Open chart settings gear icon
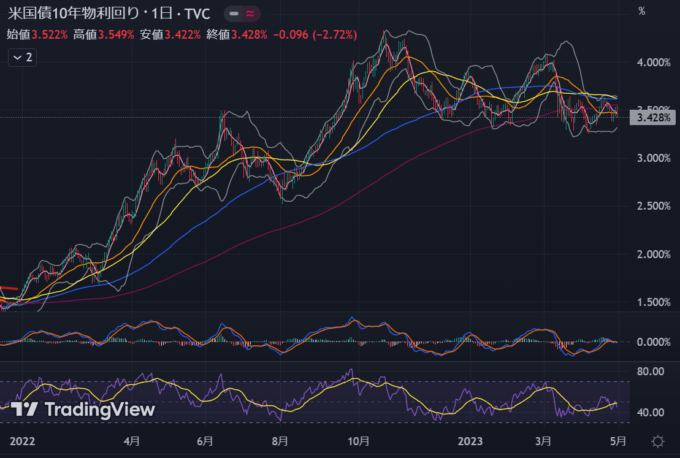The image size is (680, 458). (x=658, y=441)
